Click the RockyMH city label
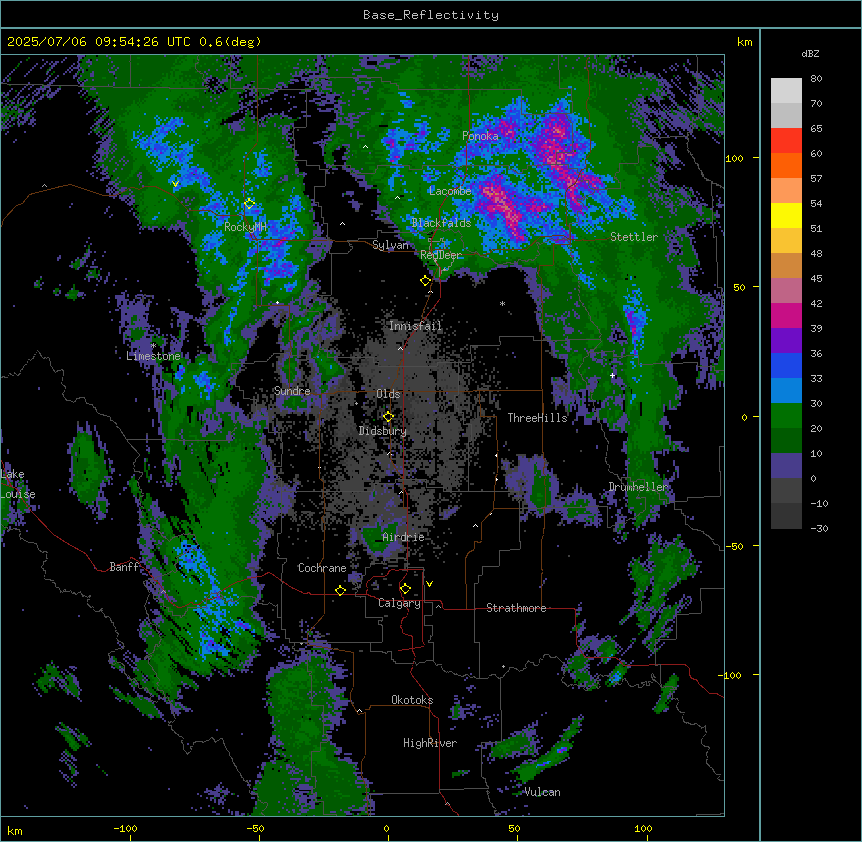 click(245, 226)
